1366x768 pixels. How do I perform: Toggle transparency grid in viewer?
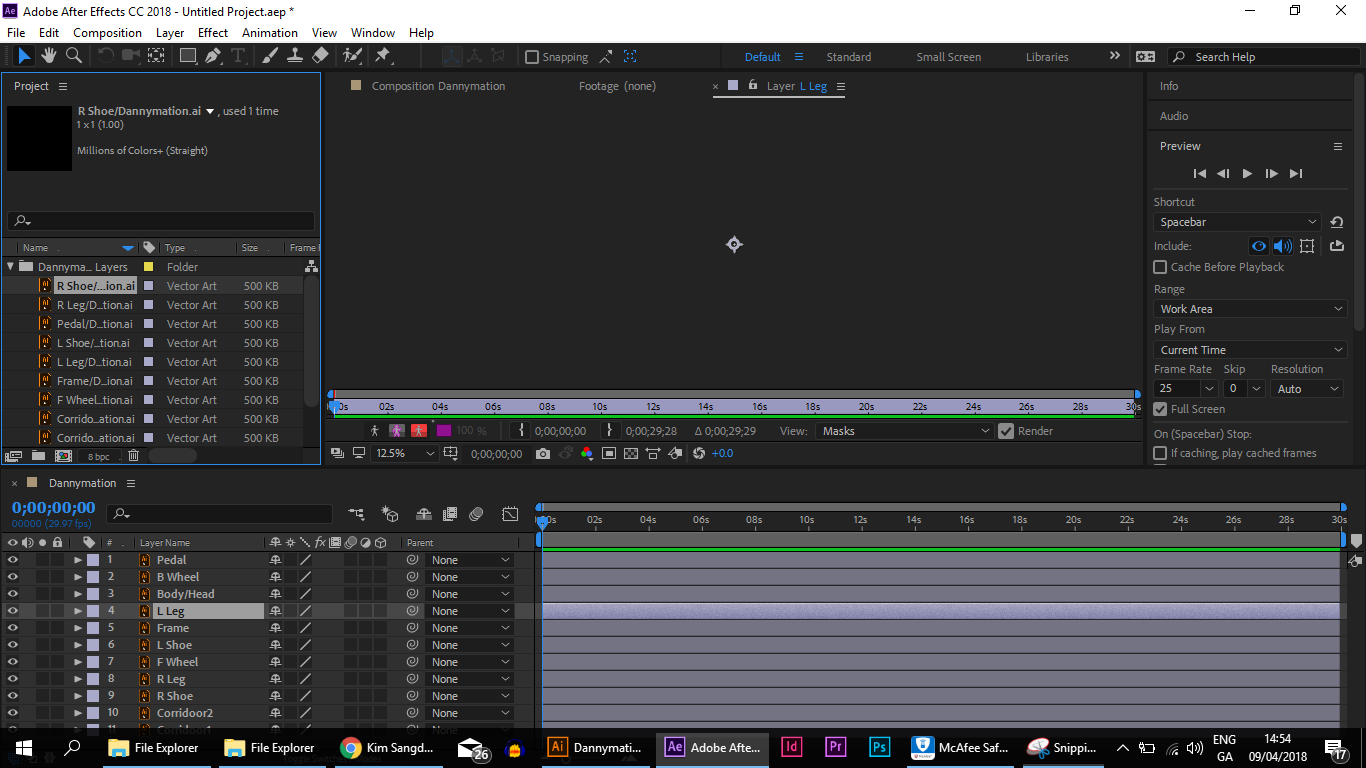pyautogui.click(x=631, y=453)
